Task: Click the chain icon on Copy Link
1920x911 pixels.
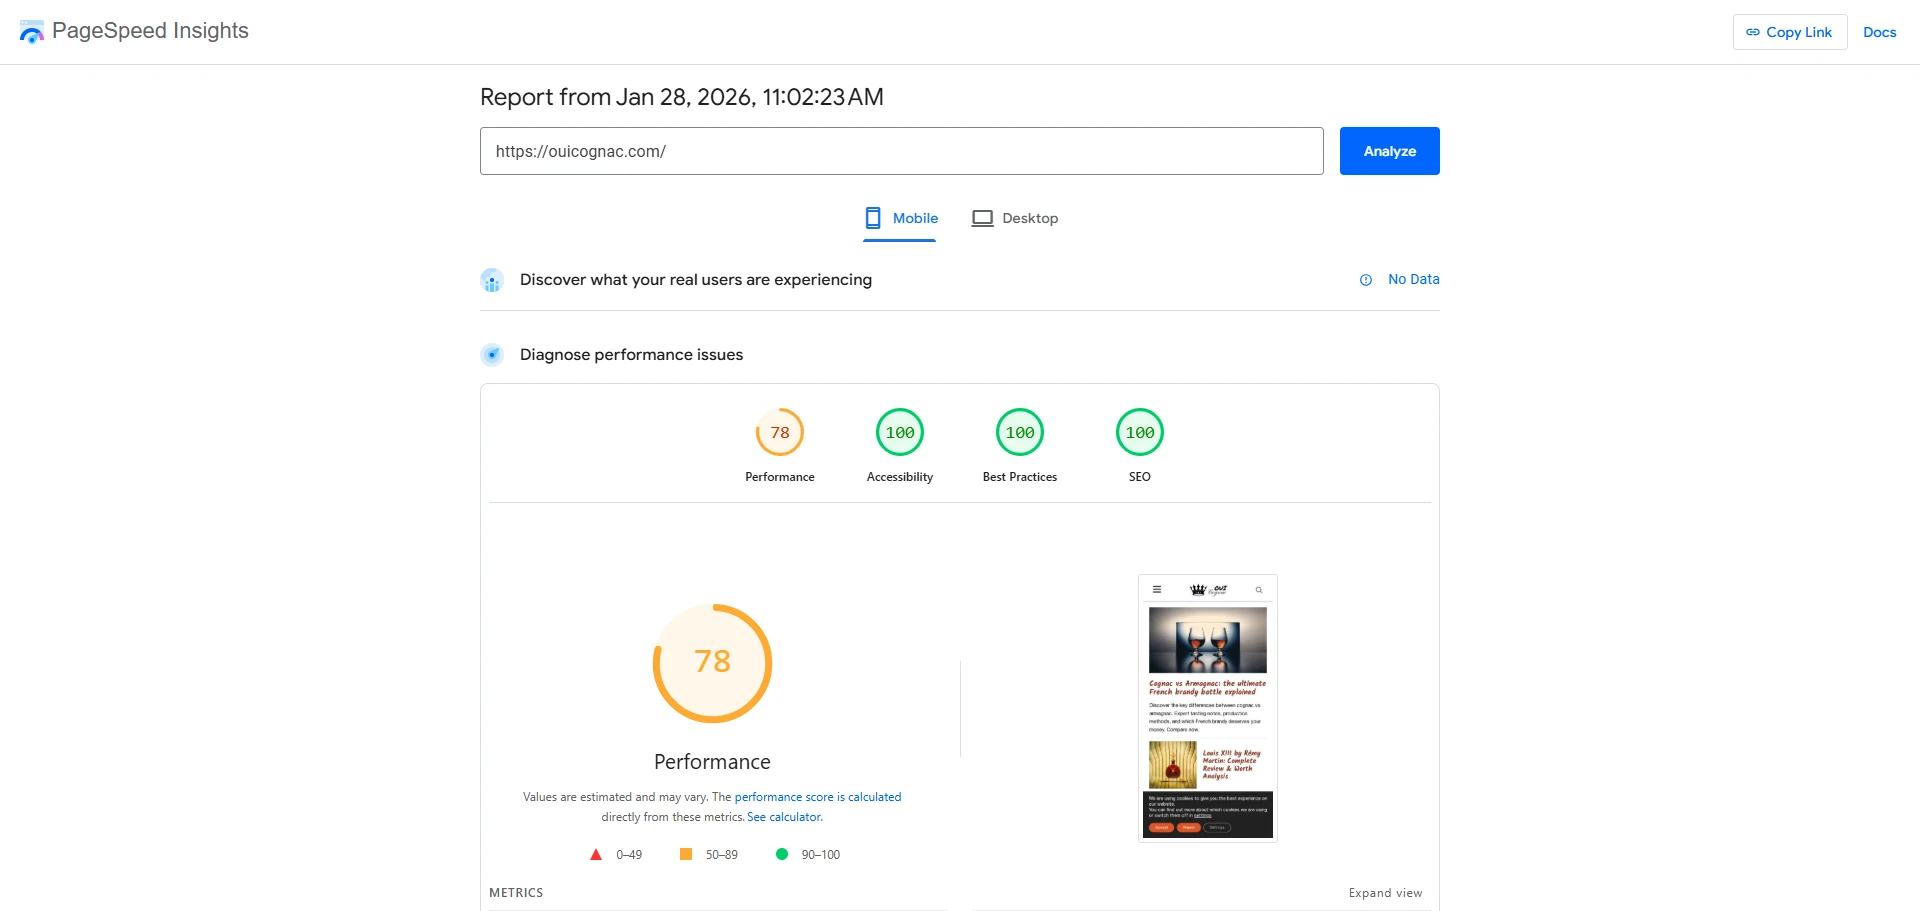Action: click(x=1753, y=31)
